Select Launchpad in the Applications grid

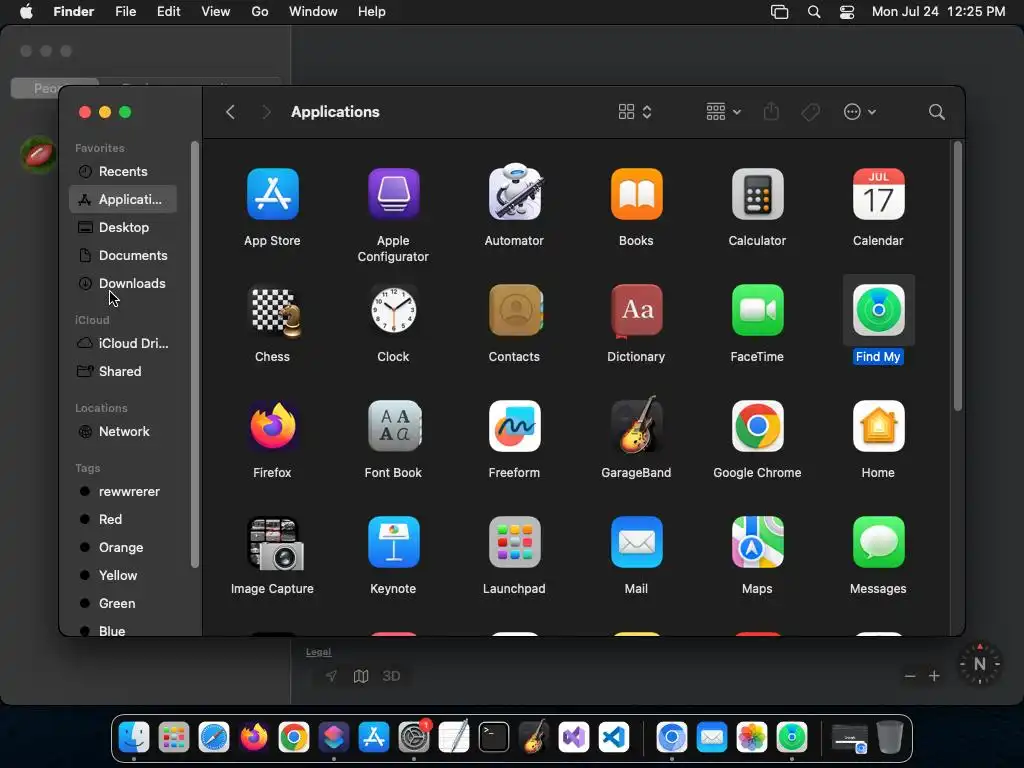point(515,542)
